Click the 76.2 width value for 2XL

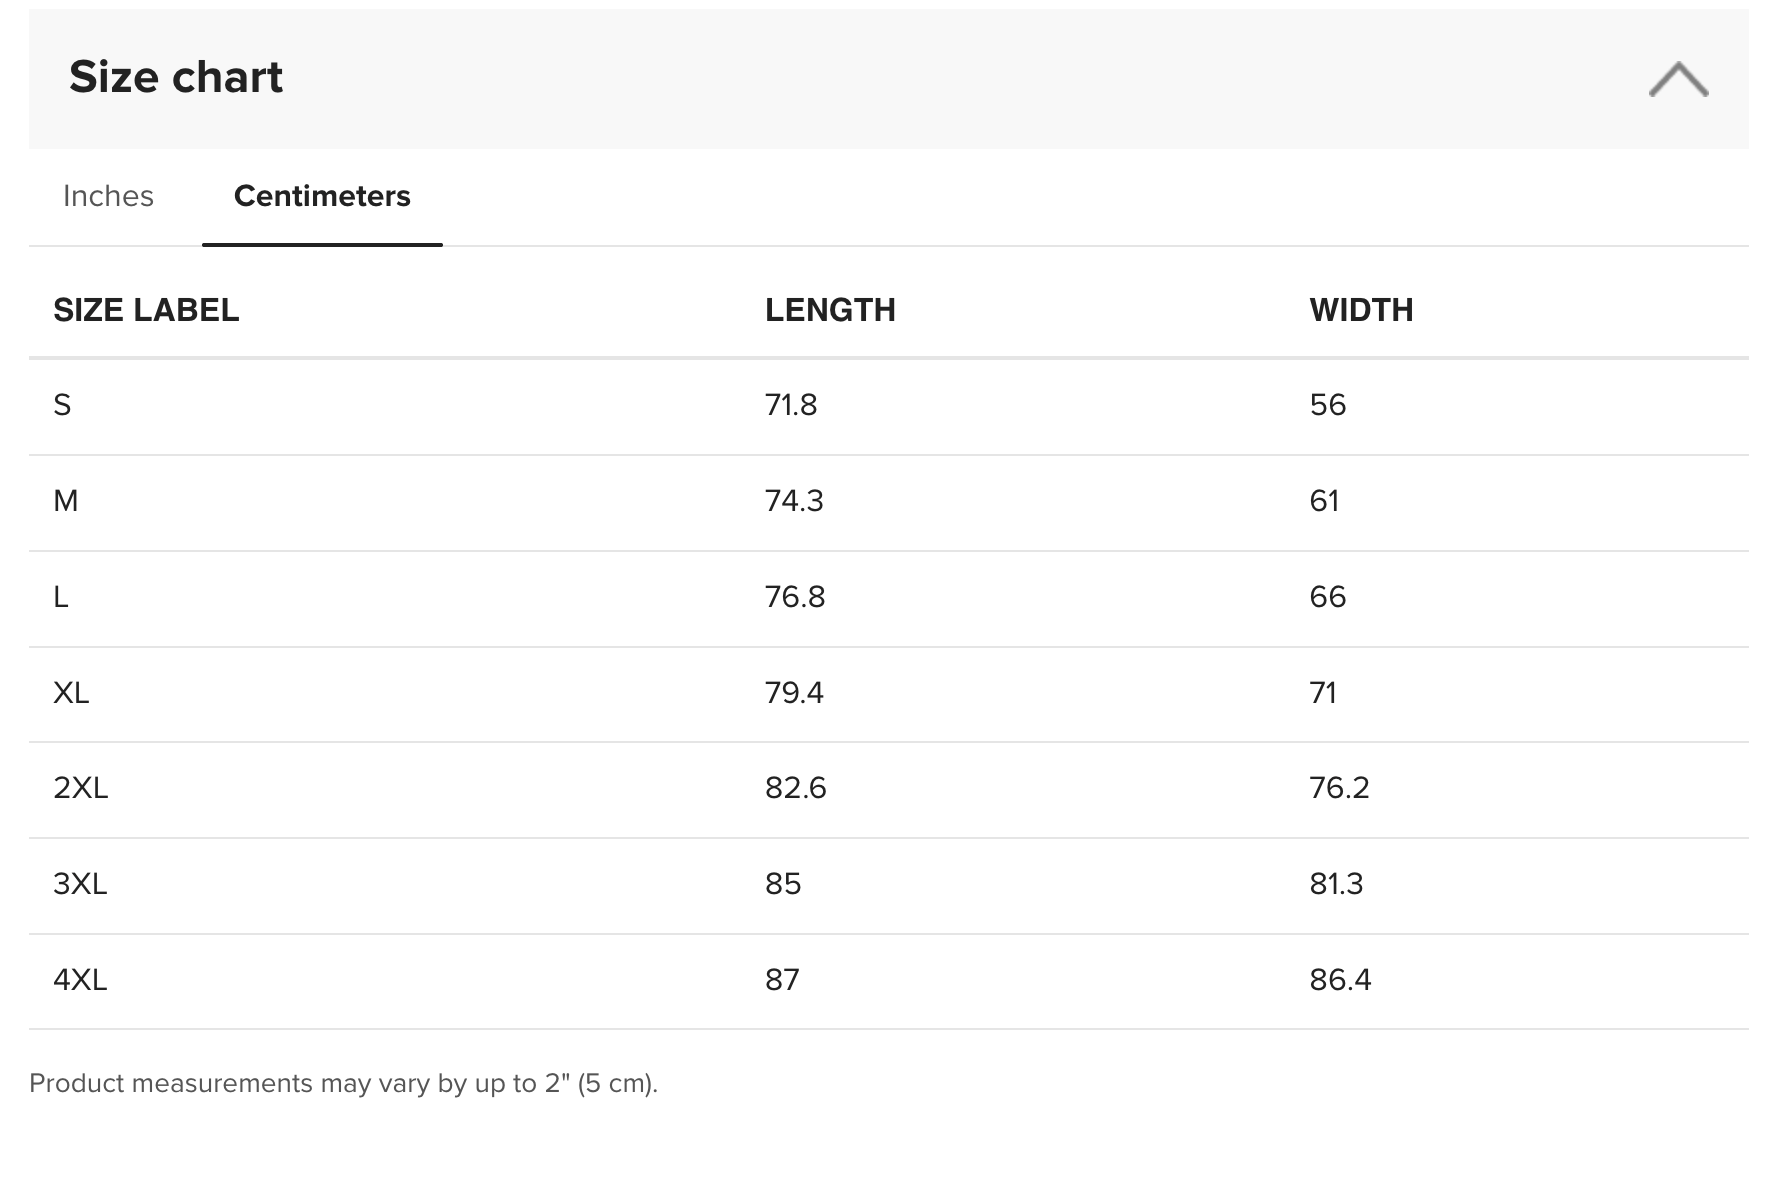tap(1339, 788)
